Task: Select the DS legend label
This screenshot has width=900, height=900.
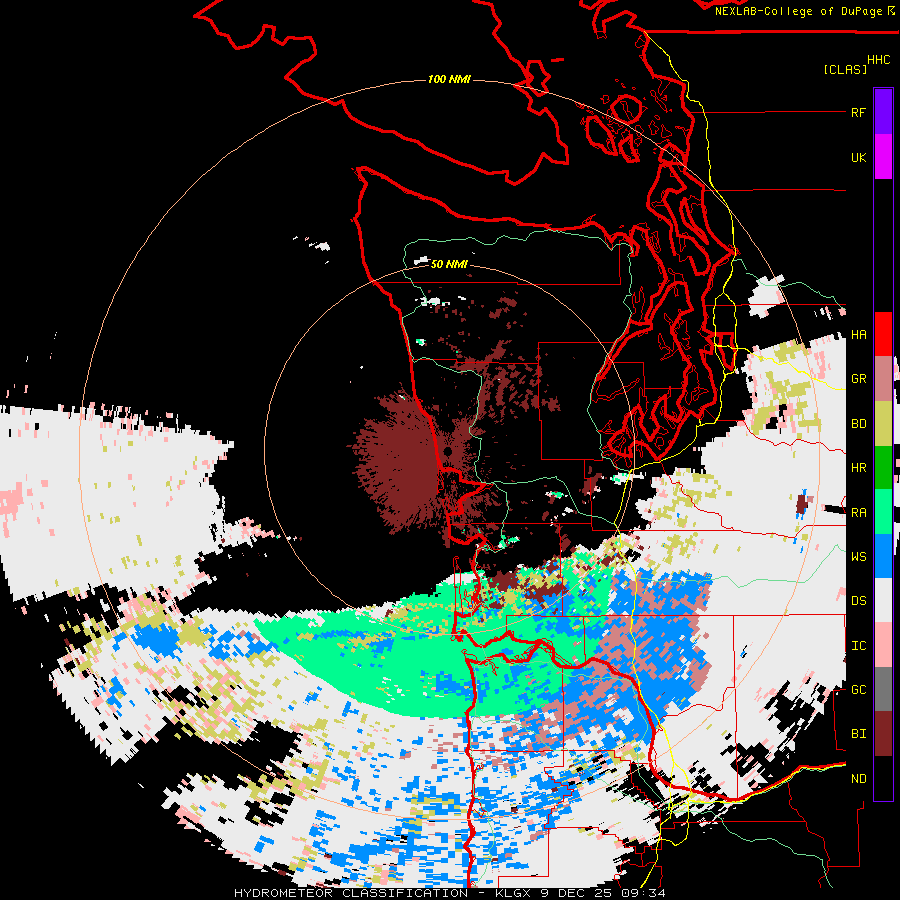Action: click(858, 601)
